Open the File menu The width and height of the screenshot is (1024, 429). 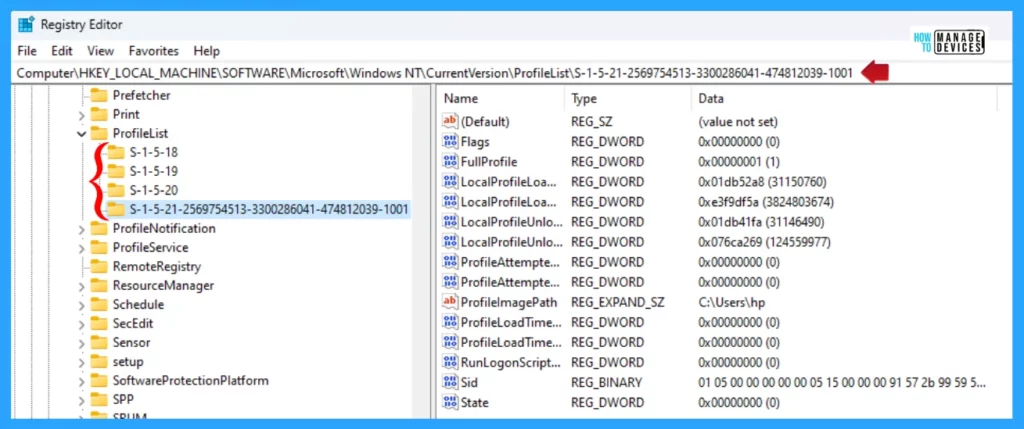[x=27, y=50]
